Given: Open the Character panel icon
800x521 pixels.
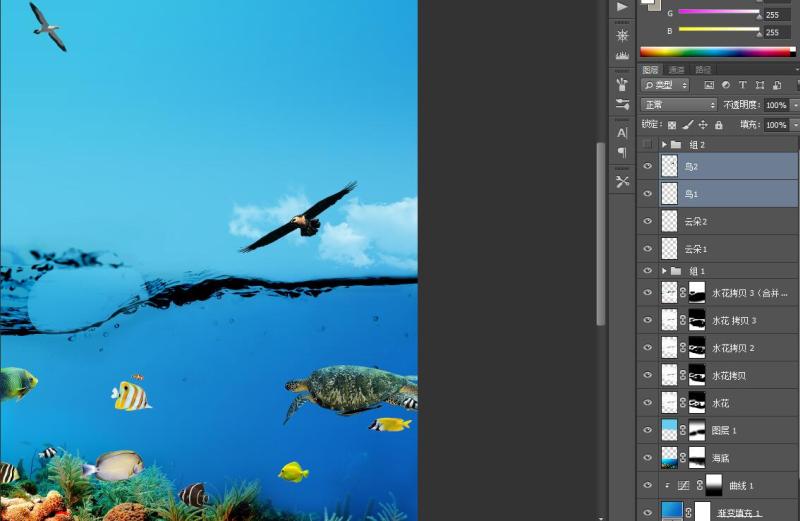Looking at the screenshot, I should (622, 133).
